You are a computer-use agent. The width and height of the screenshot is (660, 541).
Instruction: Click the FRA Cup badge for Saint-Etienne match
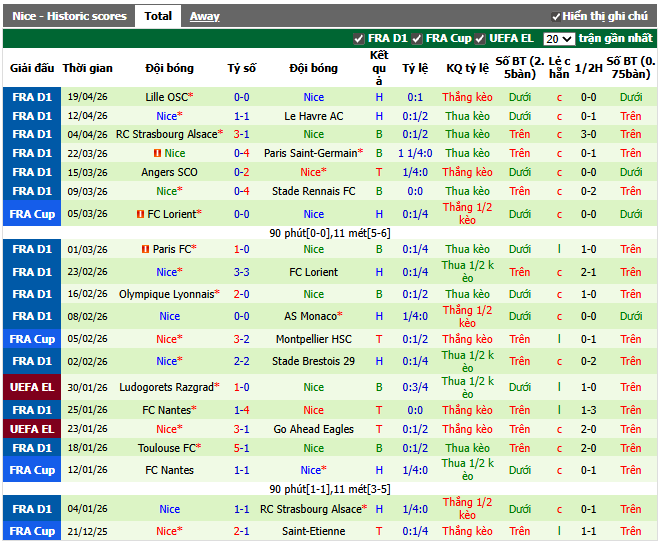pyautogui.click(x=31, y=531)
